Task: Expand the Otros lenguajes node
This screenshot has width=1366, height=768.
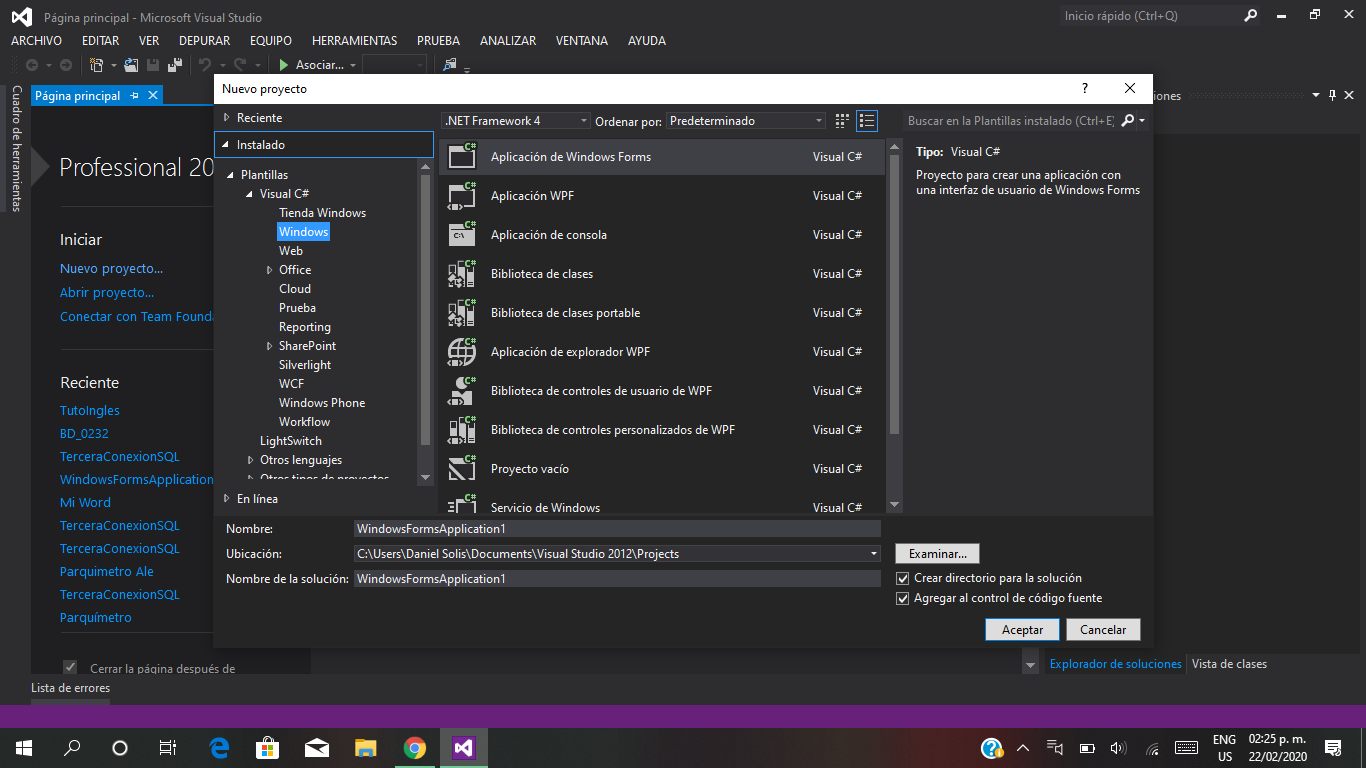Action: [x=251, y=460]
